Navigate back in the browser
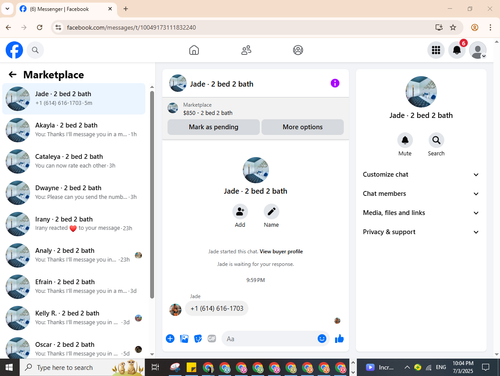Image resolution: width=500 pixels, height=376 pixels. (9, 27)
